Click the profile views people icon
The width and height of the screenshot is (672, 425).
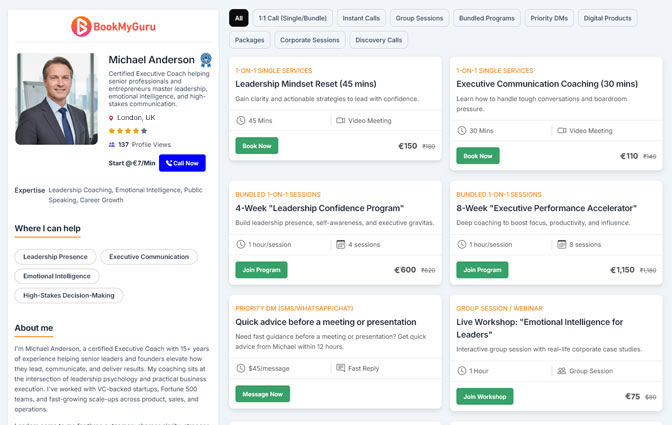(112, 144)
